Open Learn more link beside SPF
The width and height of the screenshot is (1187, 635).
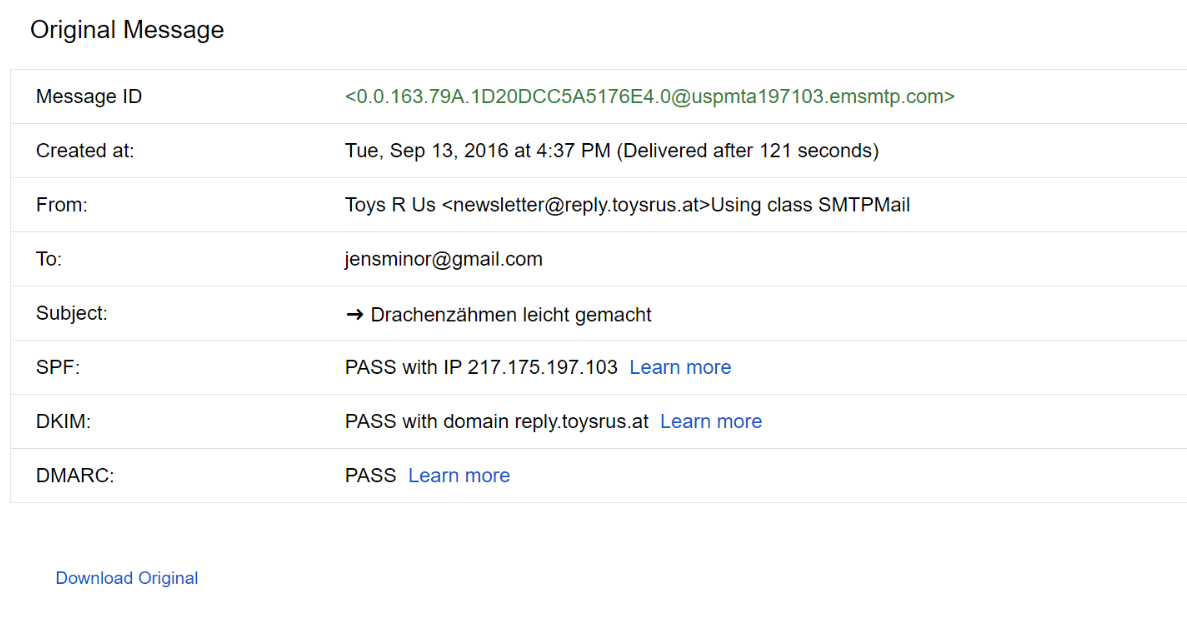(x=680, y=367)
